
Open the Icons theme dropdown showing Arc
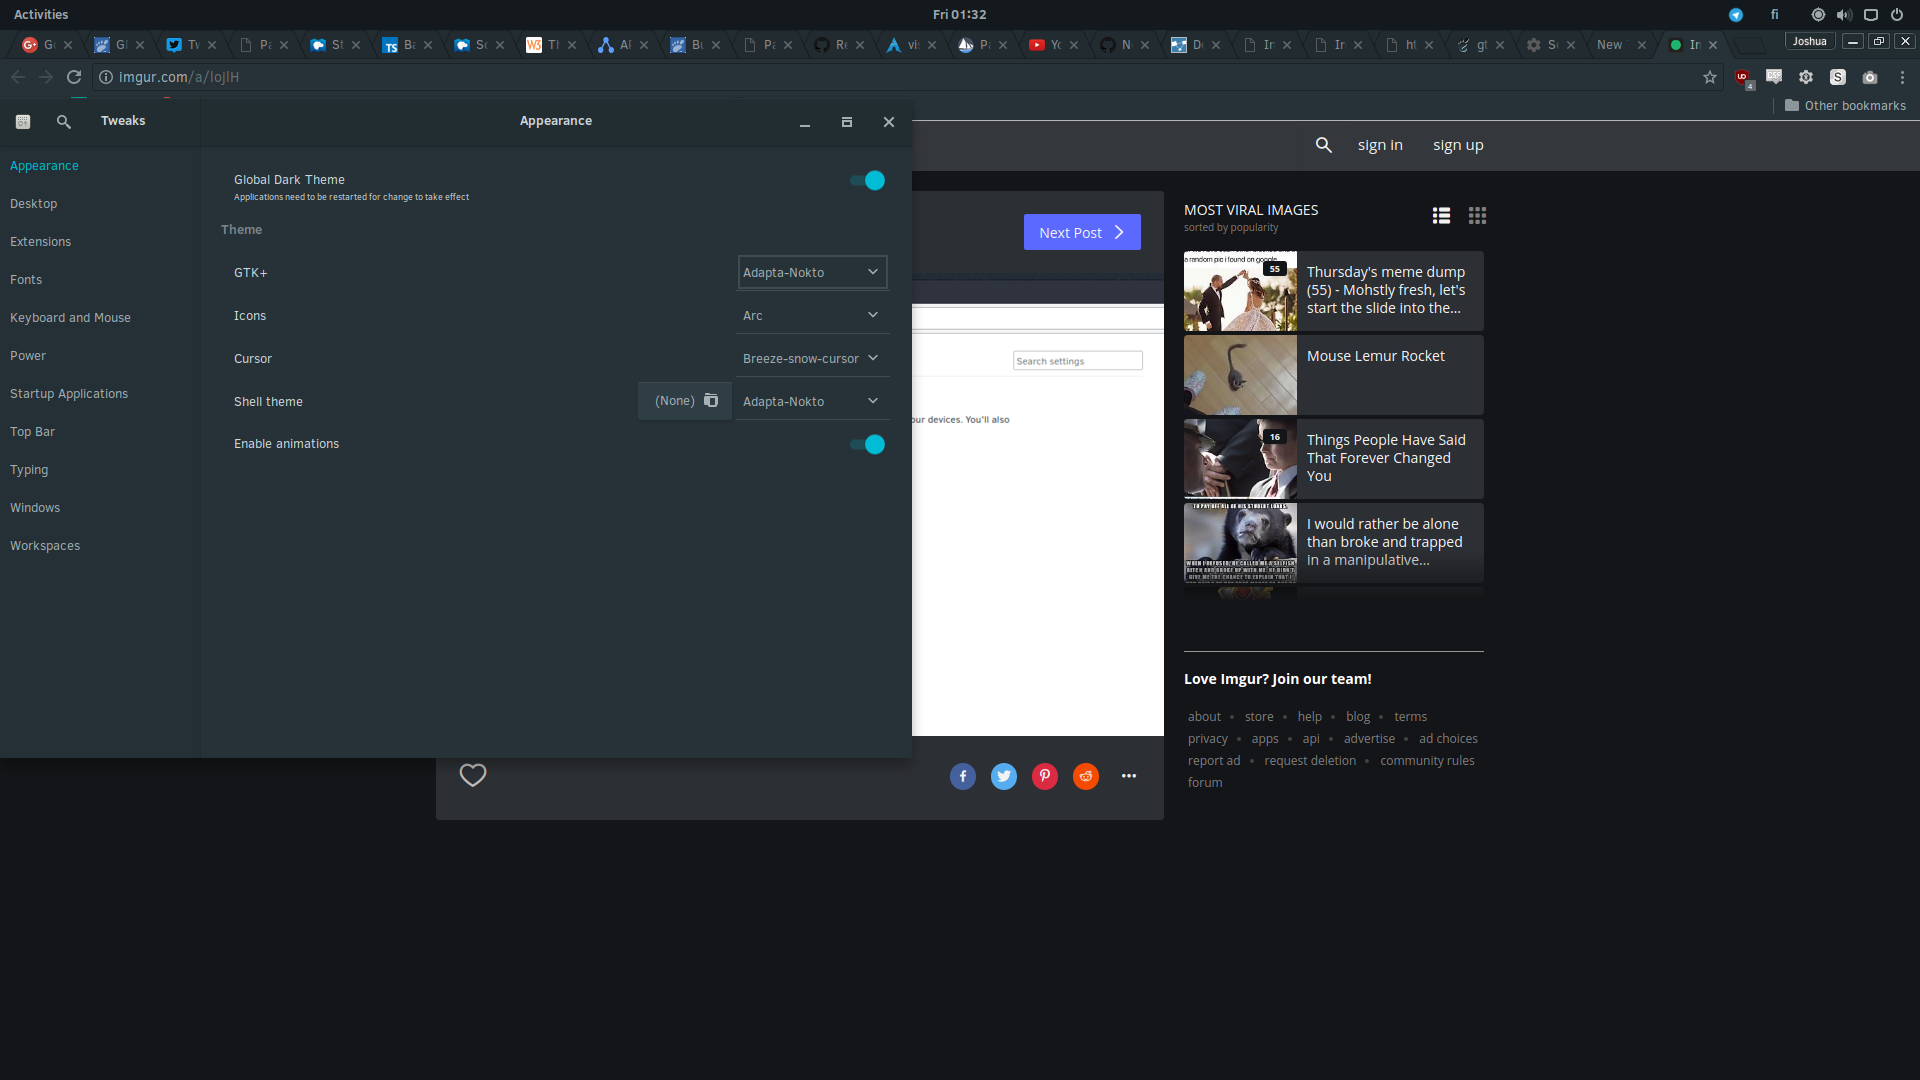(x=812, y=315)
